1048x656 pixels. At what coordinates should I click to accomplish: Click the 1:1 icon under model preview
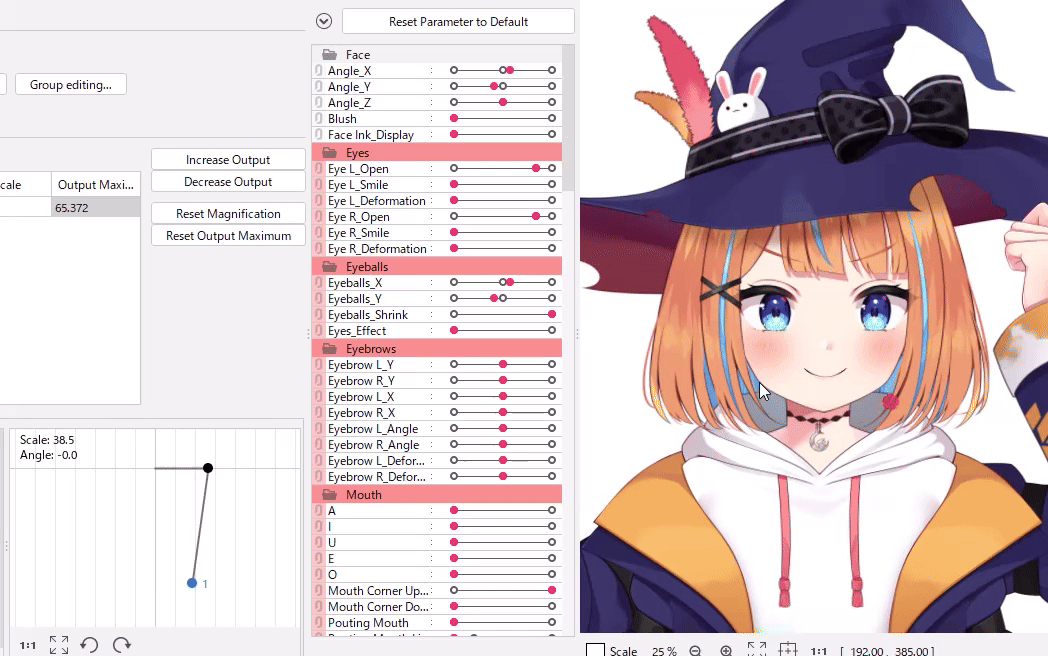tap(819, 651)
